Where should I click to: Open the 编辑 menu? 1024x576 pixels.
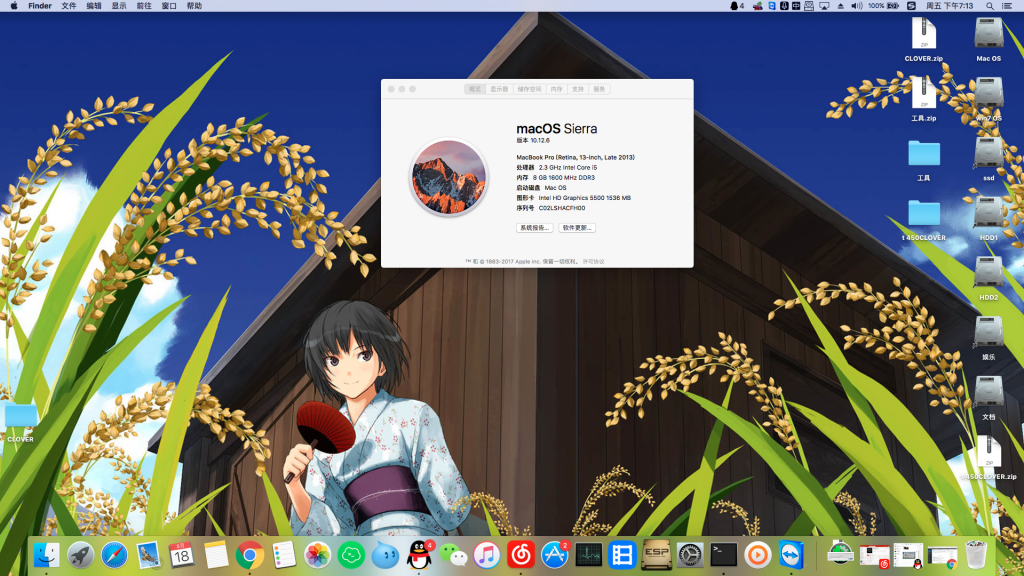click(x=94, y=6)
